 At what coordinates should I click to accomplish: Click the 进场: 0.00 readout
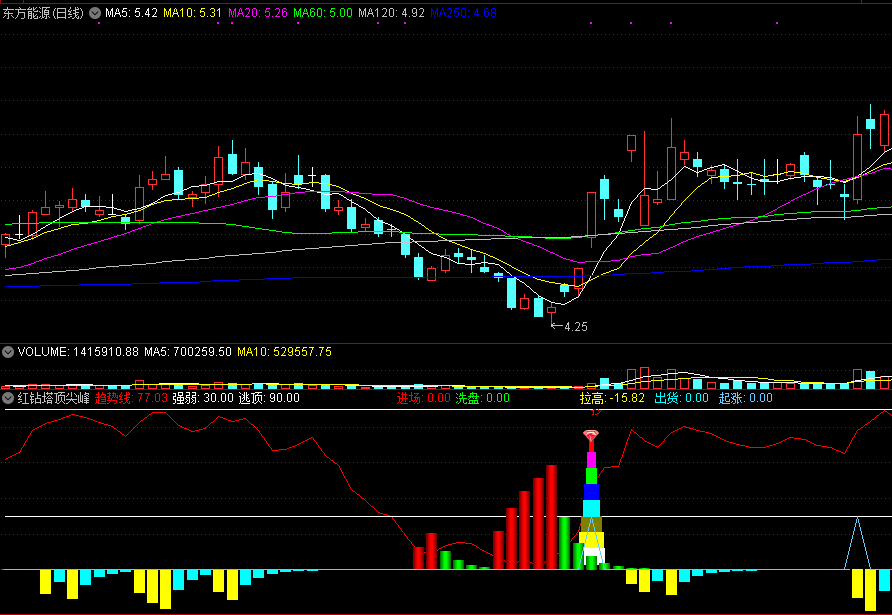424,398
